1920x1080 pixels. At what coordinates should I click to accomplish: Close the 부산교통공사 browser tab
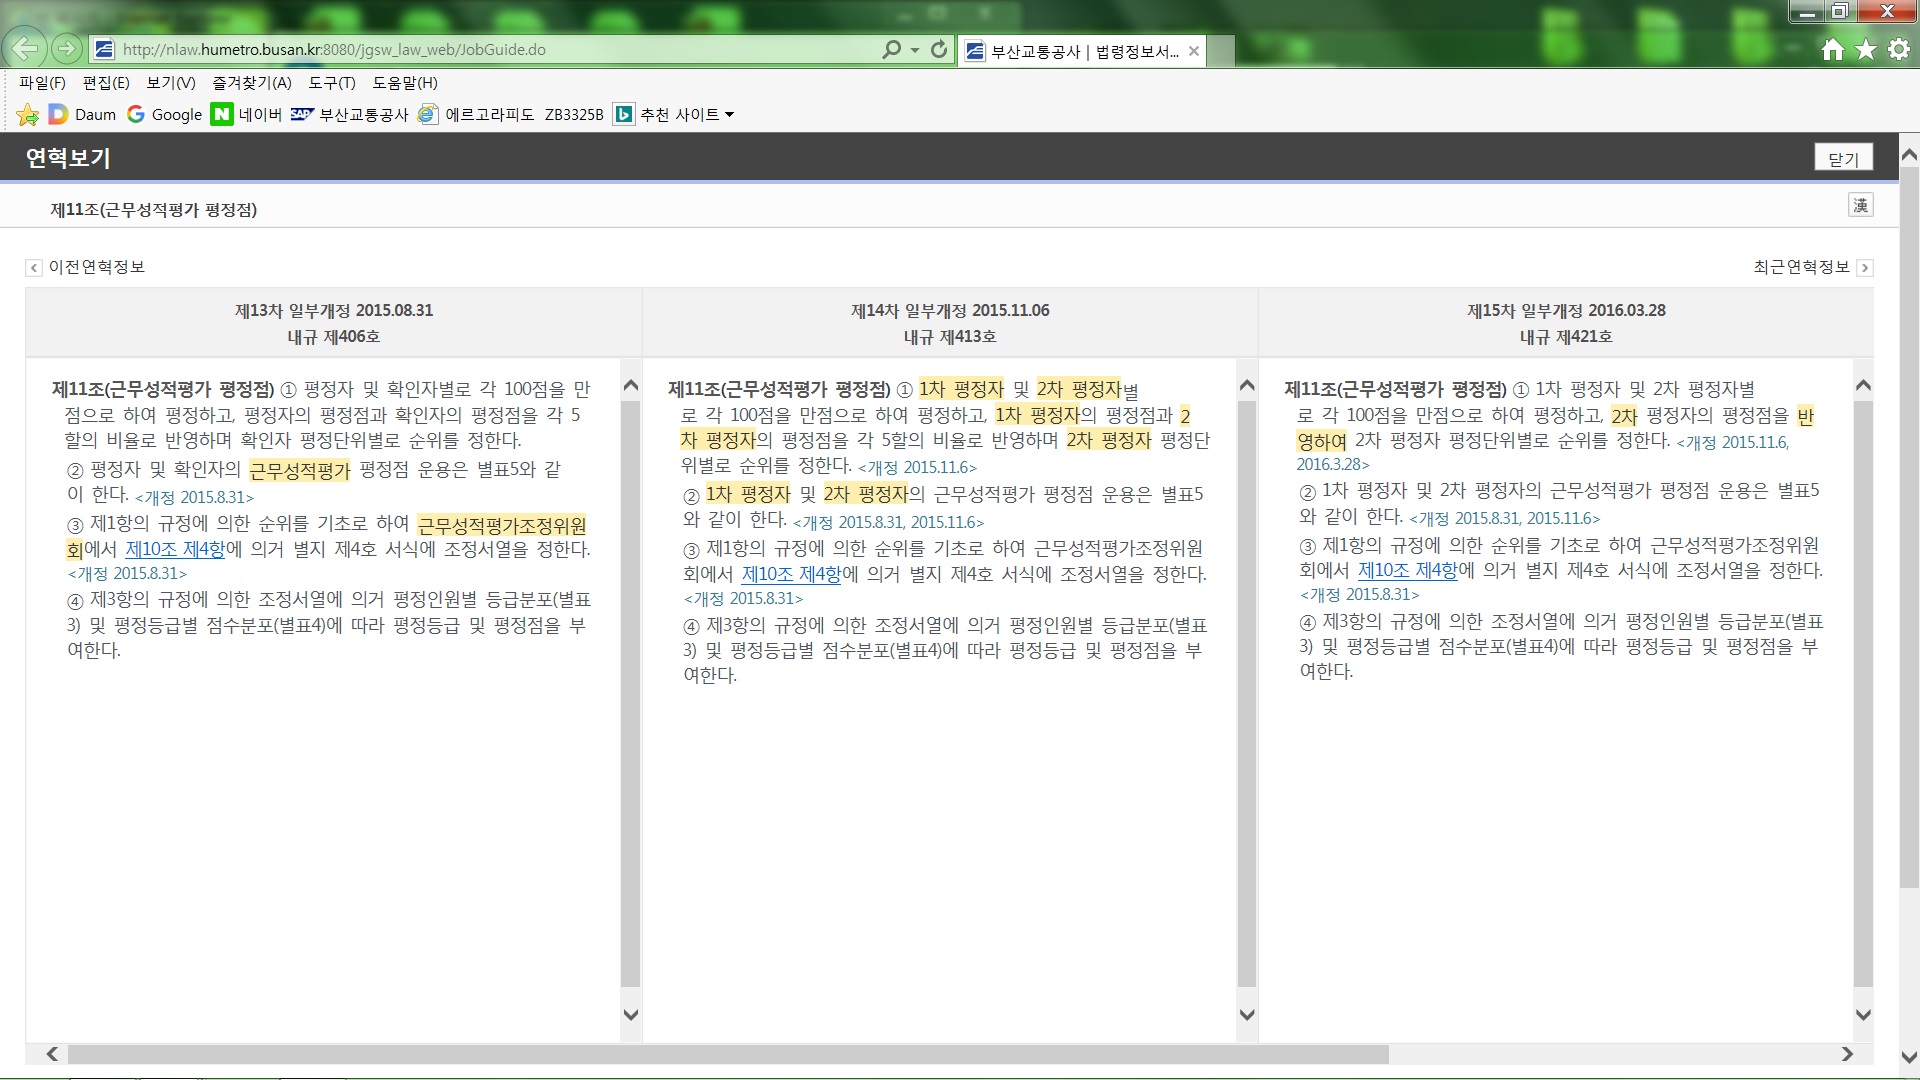click(1193, 51)
